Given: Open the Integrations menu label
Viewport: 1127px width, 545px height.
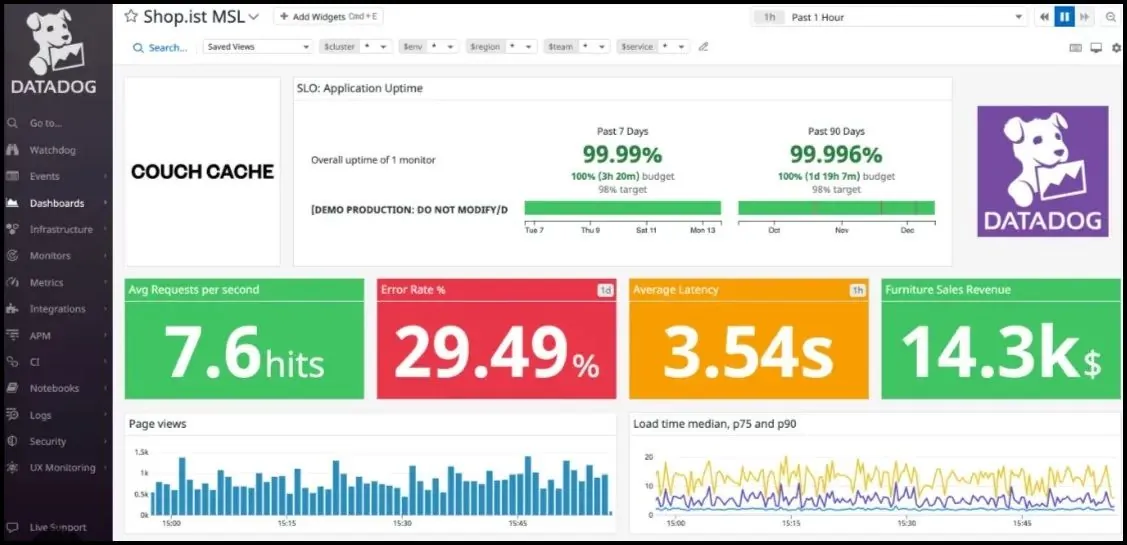Looking at the screenshot, I should point(58,309).
